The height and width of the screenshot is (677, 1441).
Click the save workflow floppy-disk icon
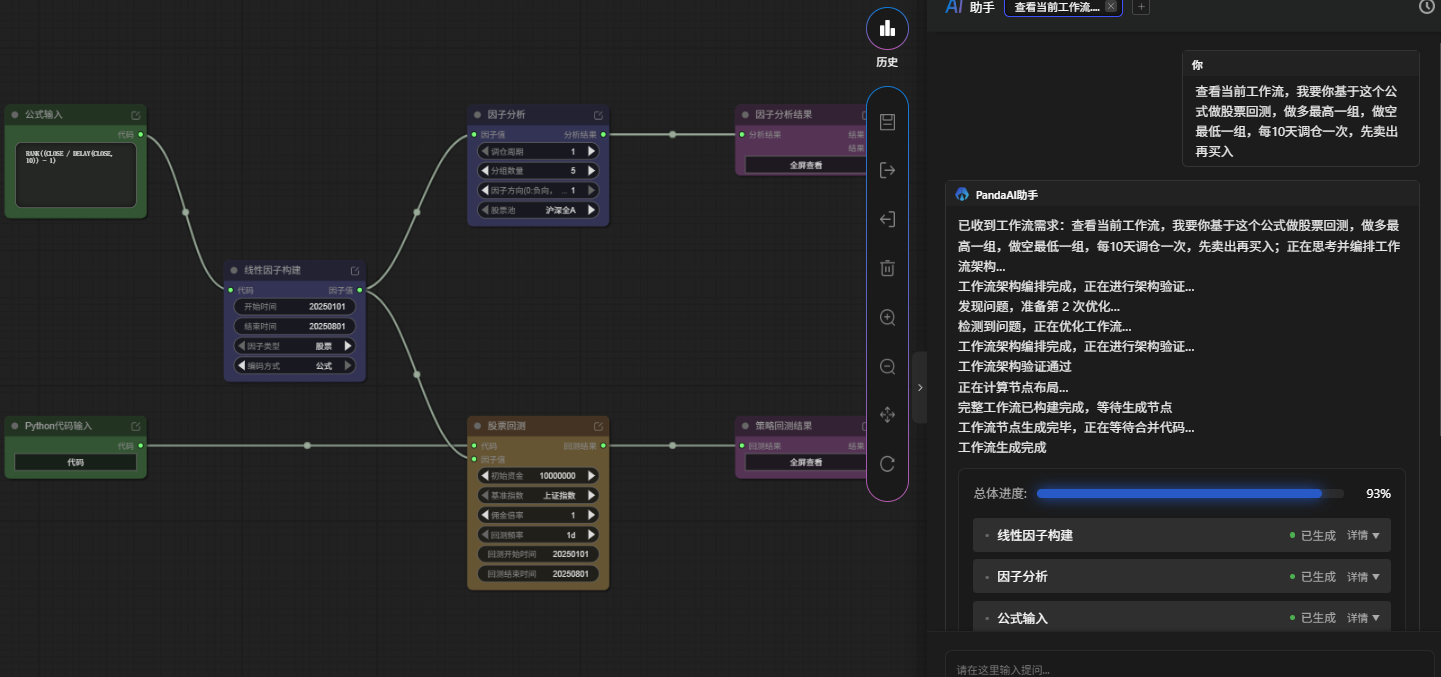pyautogui.click(x=887, y=122)
